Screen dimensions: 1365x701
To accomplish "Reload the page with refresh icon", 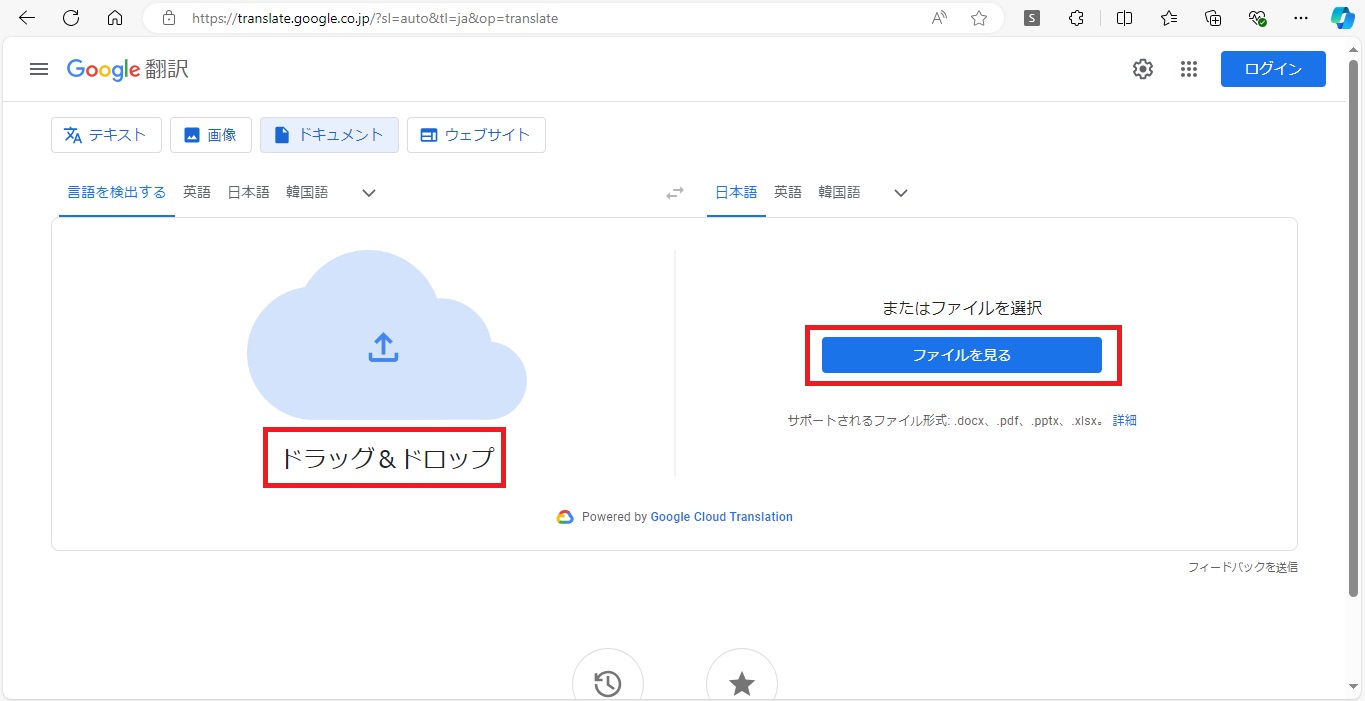I will click(x=71, y=18).
